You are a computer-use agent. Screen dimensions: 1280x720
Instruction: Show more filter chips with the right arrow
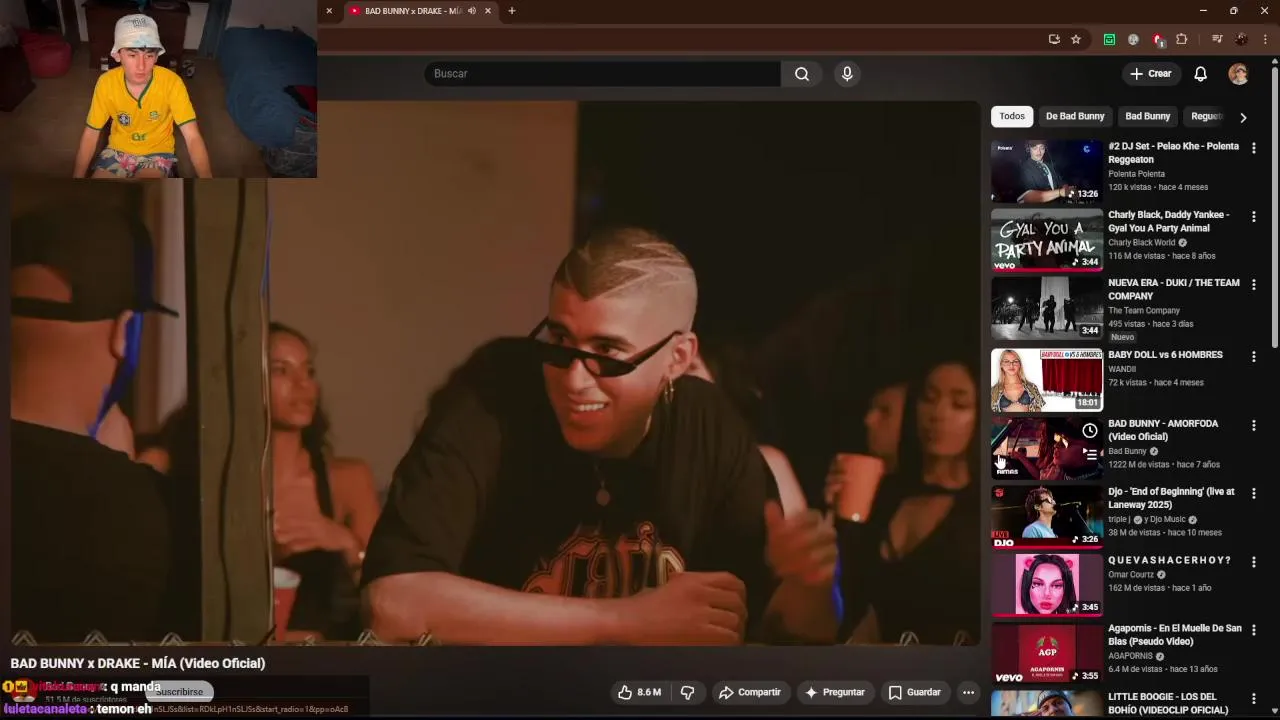[x=1243, y=117]
